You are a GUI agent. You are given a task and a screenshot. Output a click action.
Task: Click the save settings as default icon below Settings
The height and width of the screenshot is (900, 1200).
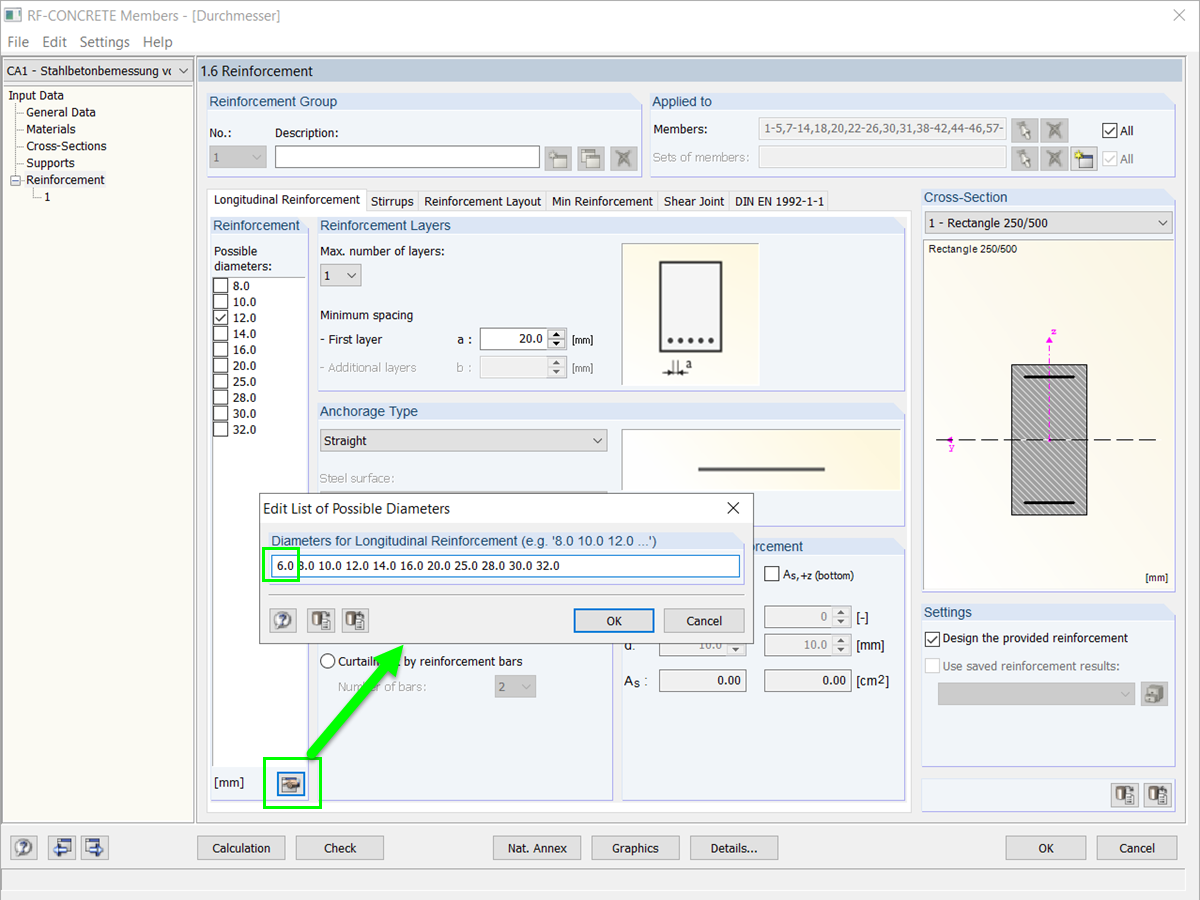tap(1157, 795)
